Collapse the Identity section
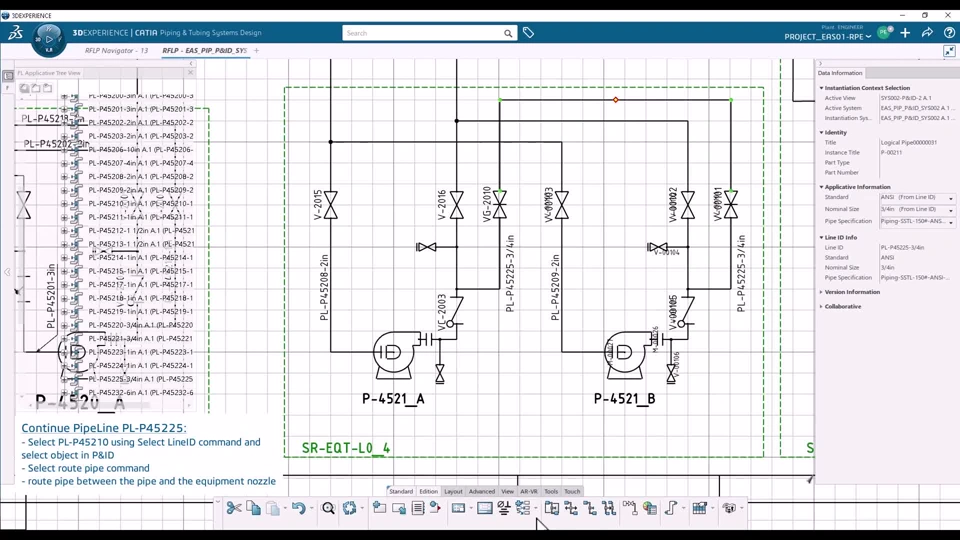960x540 pixels. tap(822, 132)
